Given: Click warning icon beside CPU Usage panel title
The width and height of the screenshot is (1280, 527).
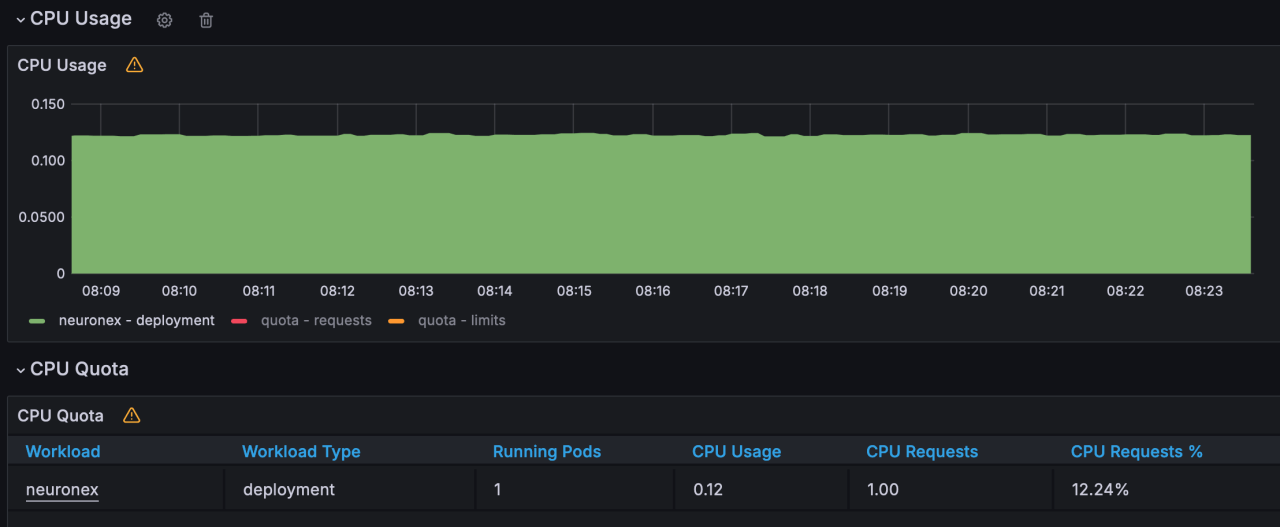Looking at the screenshot, I should 134,65.
